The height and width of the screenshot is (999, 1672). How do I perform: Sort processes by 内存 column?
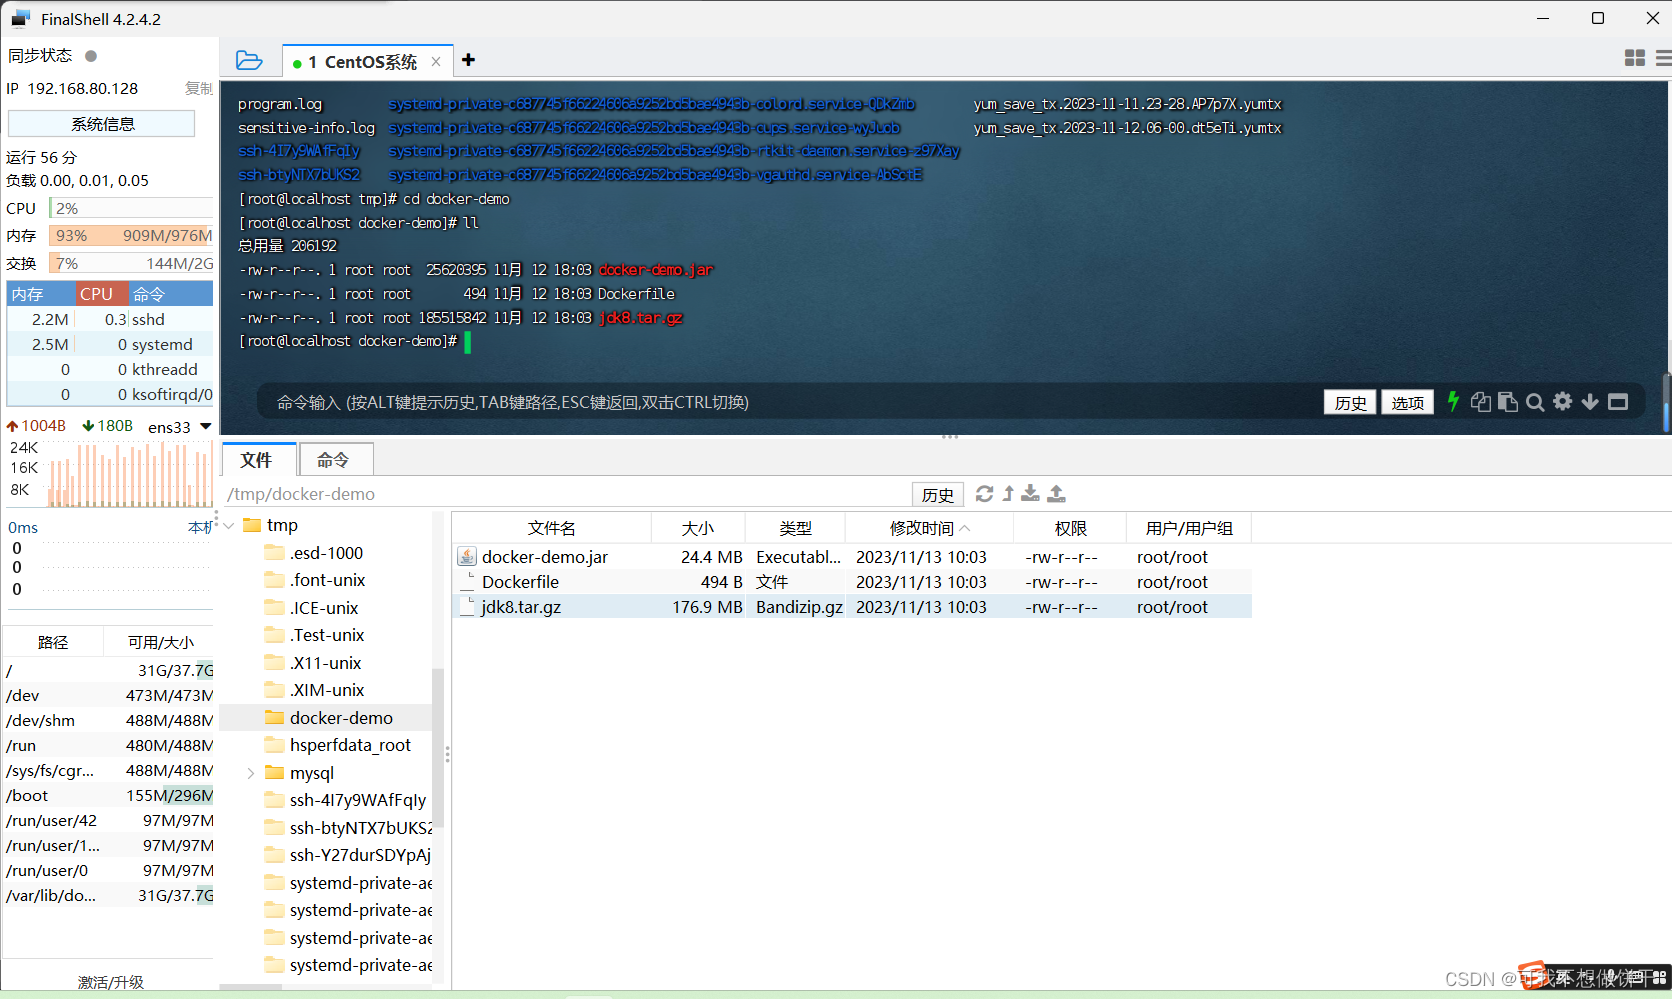tap(41, 294)
